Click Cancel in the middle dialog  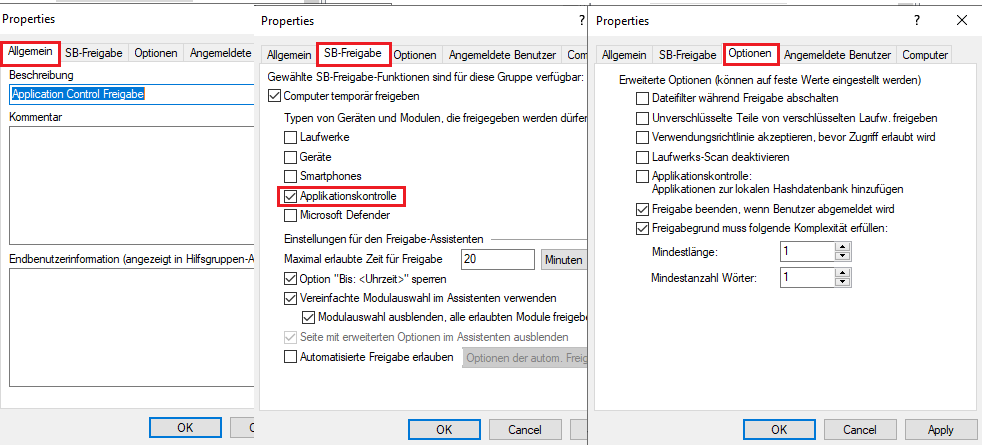(x=524, y=429)
